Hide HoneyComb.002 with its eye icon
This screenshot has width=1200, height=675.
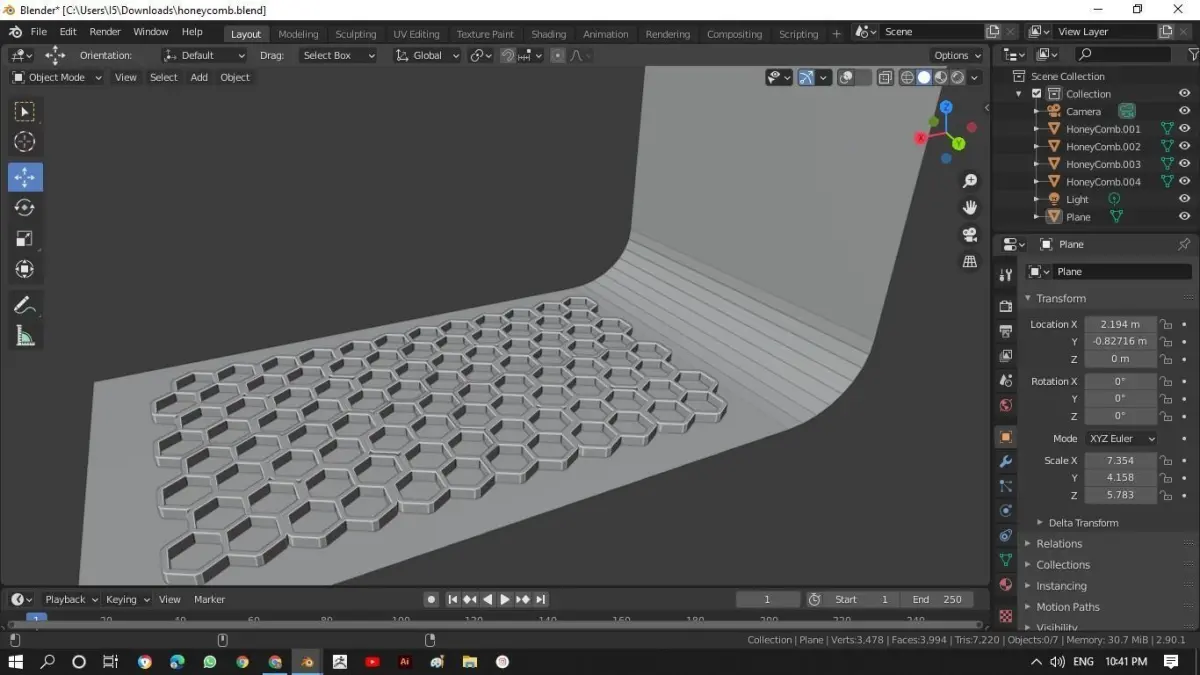tap(1184, 146)
